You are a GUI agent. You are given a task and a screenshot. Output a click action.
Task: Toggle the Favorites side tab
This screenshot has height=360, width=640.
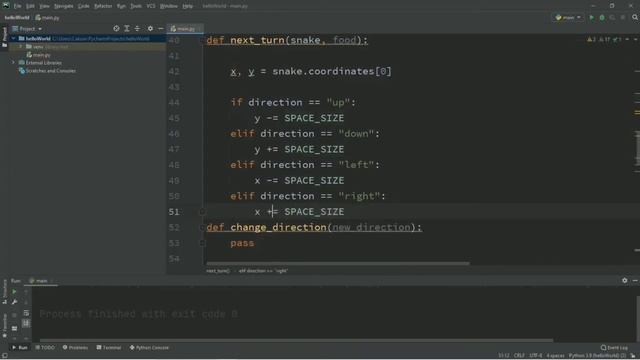tap(4, 325)
